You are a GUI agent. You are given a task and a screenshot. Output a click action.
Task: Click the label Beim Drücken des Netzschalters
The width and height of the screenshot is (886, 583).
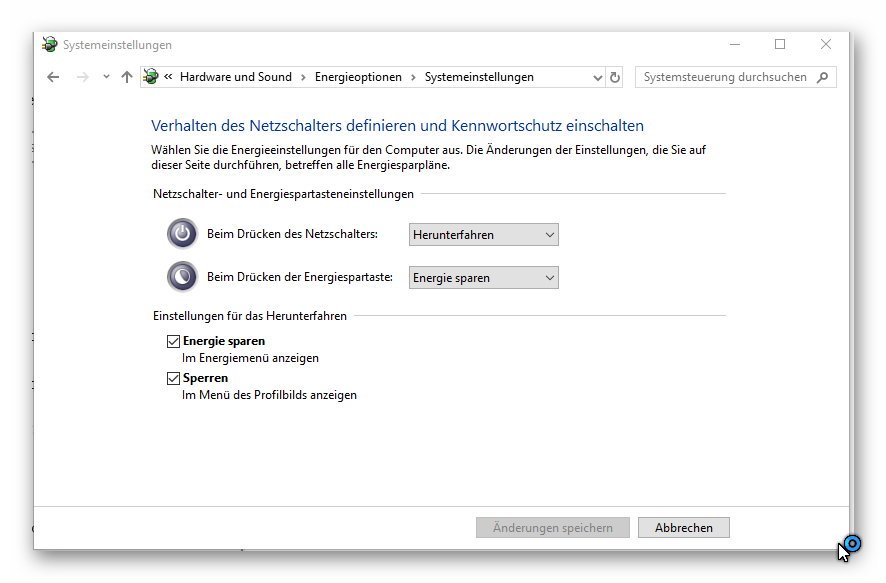click(292, 234)
